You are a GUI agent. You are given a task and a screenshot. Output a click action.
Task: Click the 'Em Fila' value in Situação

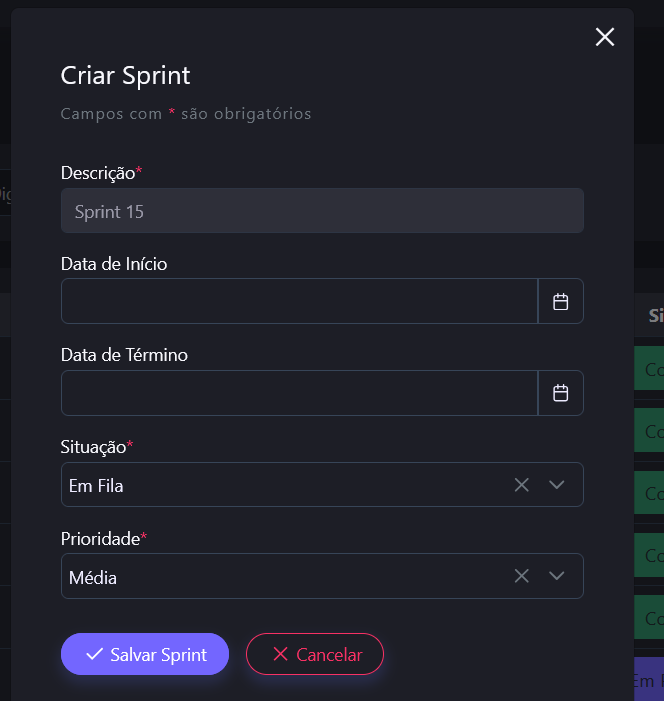pyautogui.click(x=97, y=486)
